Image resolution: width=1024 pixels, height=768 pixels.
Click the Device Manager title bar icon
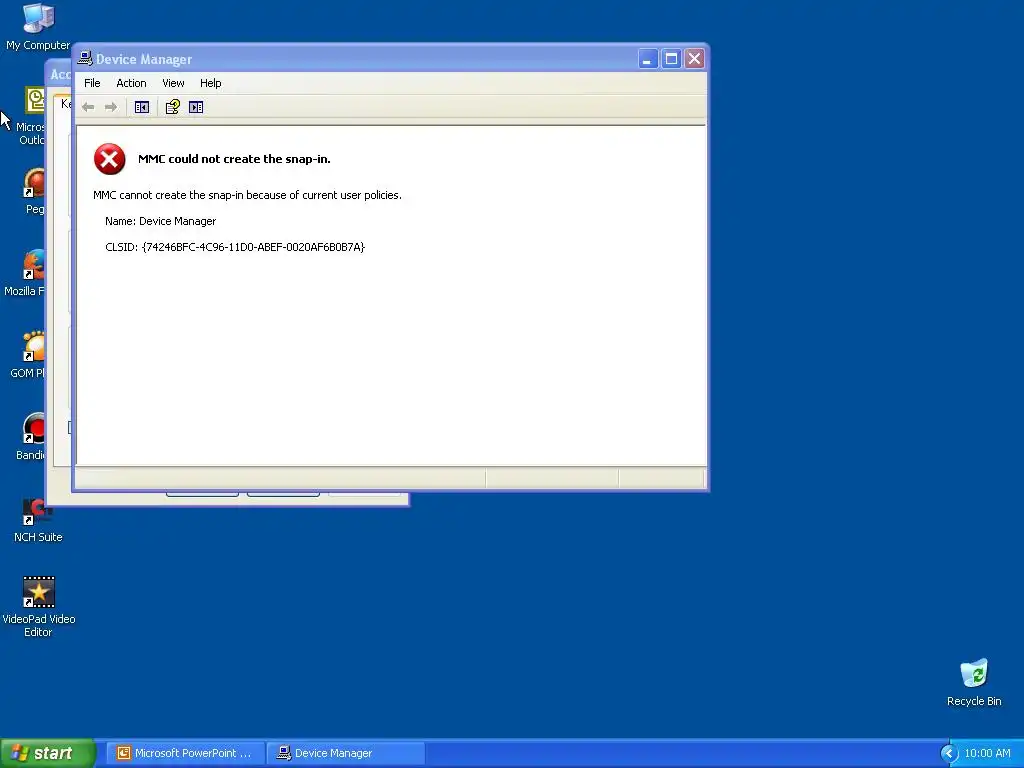tap(85, 59)
